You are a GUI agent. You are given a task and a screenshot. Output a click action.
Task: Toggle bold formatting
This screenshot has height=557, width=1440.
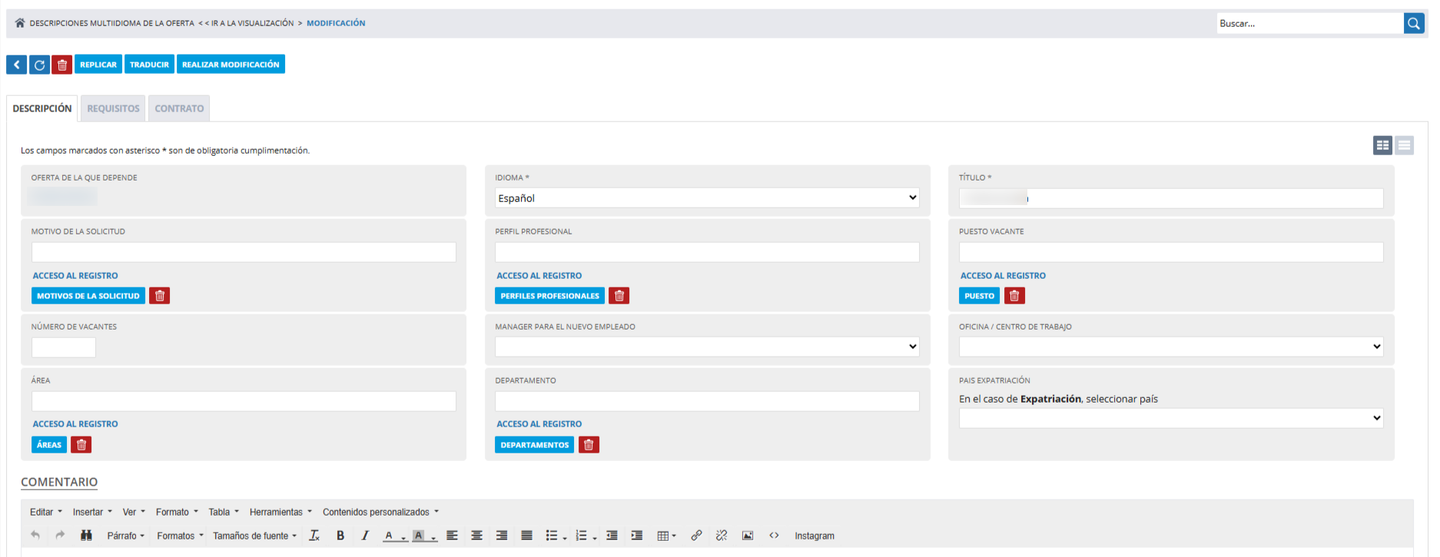340,536
